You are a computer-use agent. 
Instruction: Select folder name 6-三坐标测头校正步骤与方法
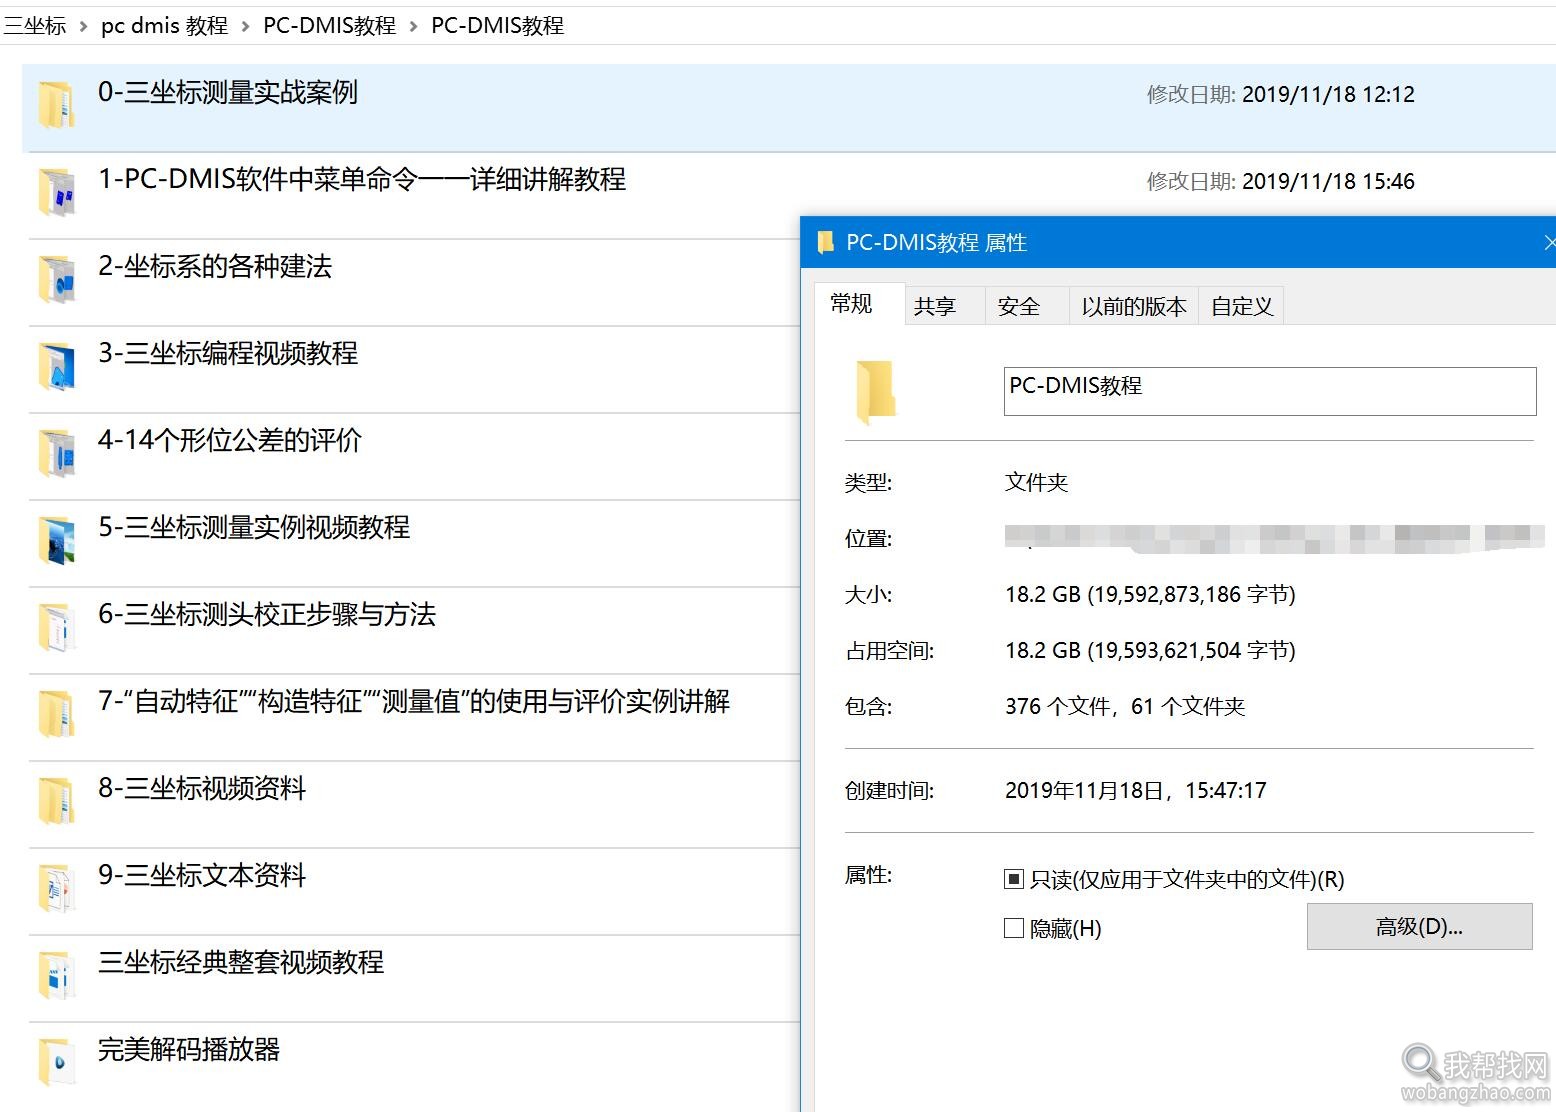tap(267, 615)
